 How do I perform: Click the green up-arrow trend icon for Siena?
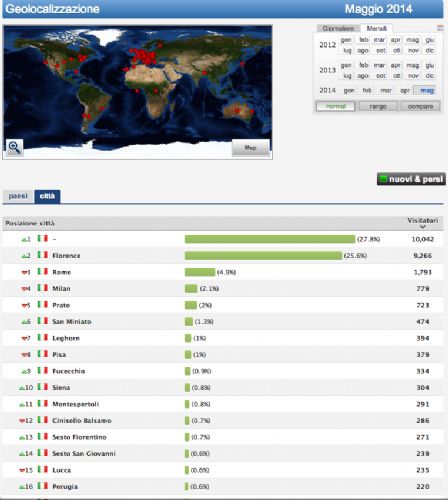pos(22,388)
